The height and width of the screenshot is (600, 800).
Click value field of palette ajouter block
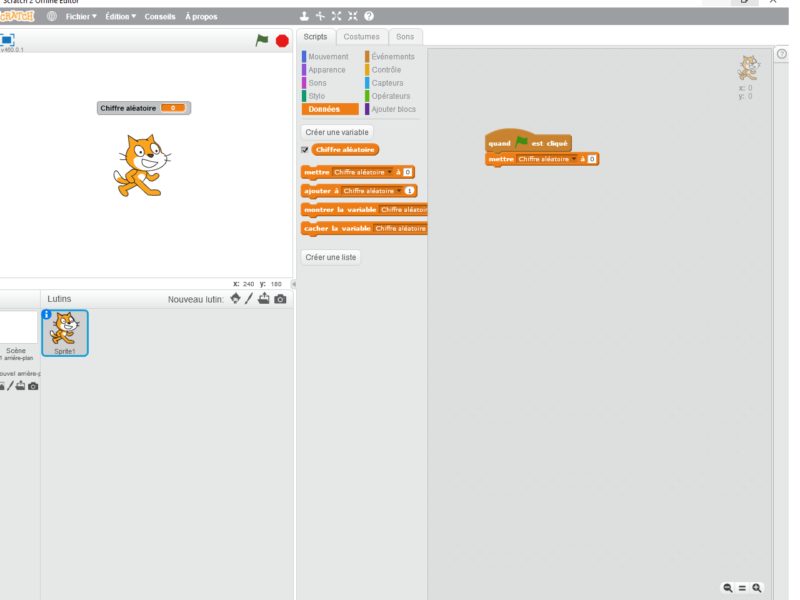coord(409,191)
